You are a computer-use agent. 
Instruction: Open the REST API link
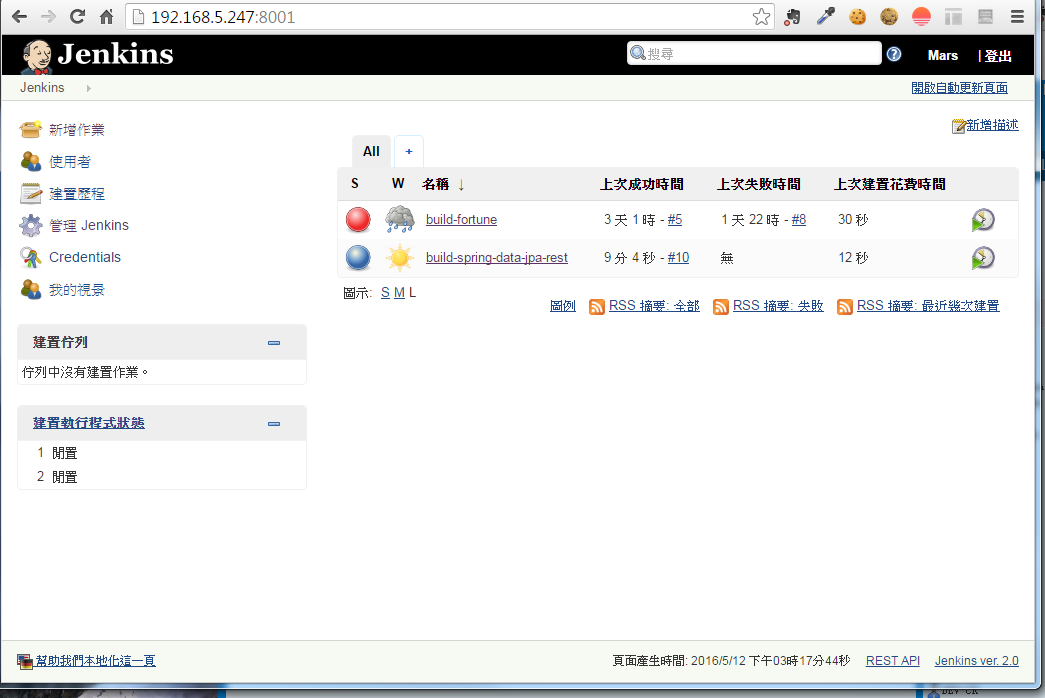892,661
